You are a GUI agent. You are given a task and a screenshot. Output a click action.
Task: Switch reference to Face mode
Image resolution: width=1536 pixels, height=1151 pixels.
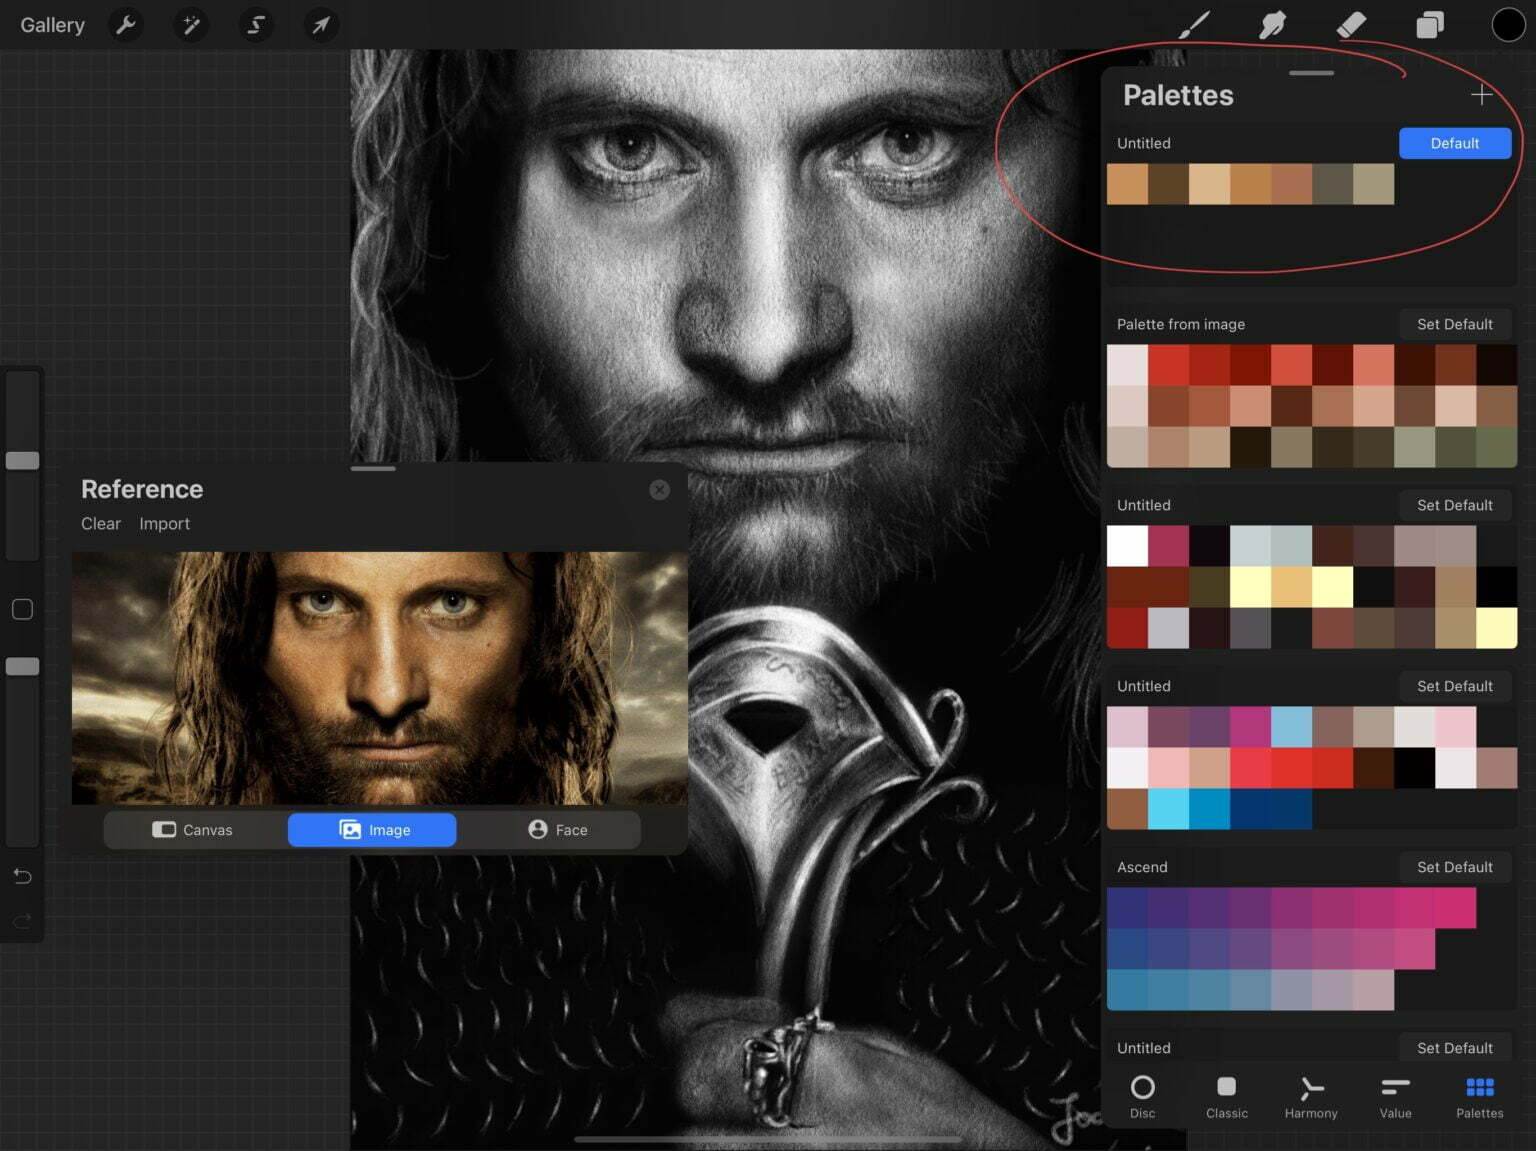pyautogui.click(x=556, y=829)
